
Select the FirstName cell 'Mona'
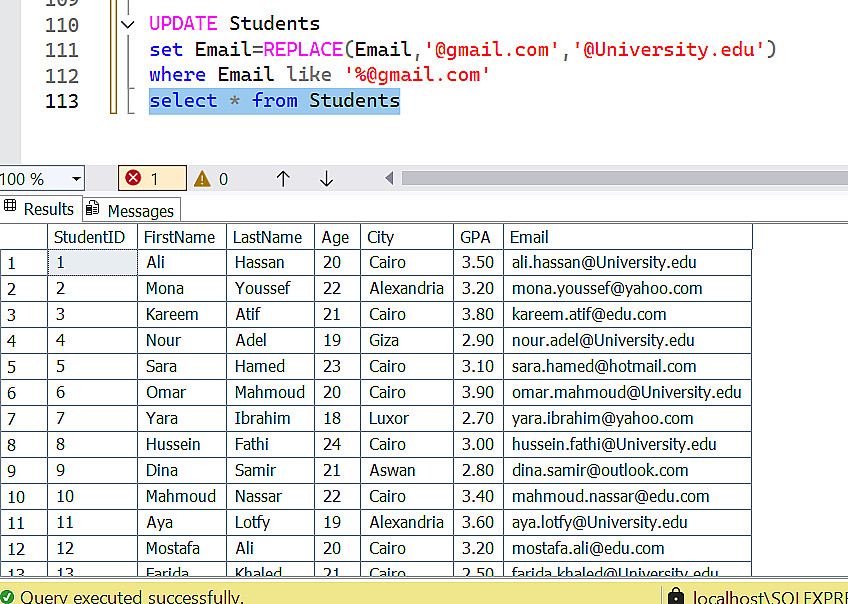point(182,288)
